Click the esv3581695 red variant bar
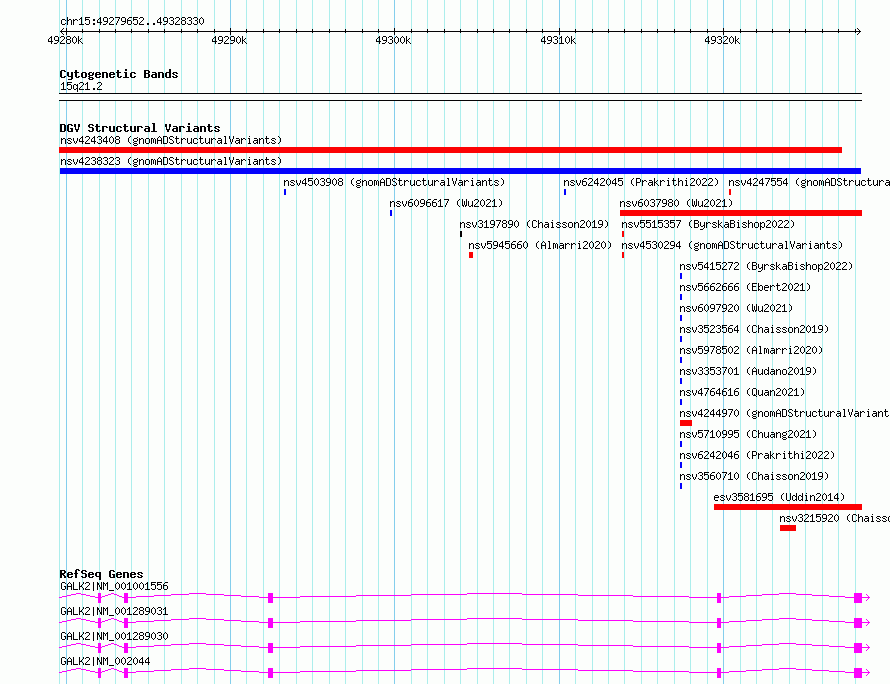 (x=788, y=507)
